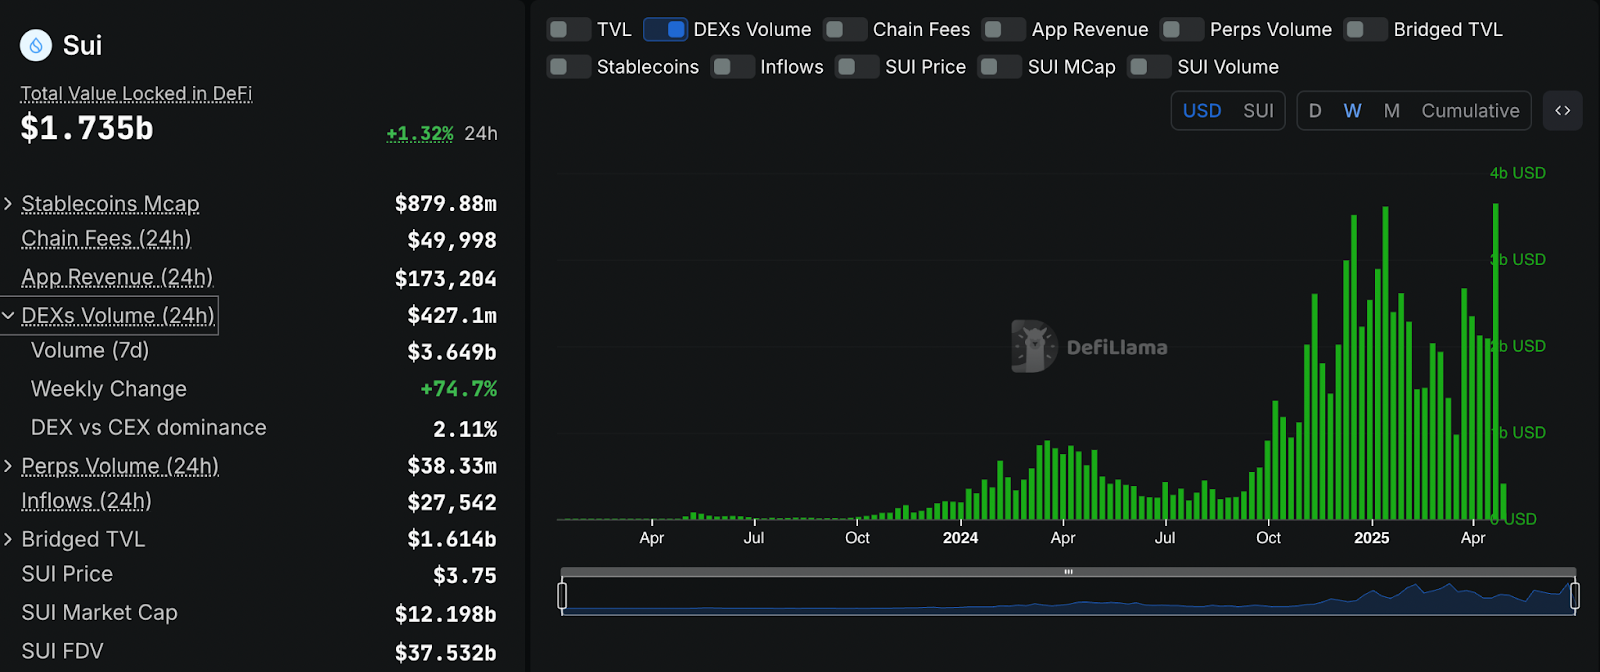Grab the left range slider handle
Image resolution: width=1600 pixels, height=672 pixels.
pyautogui.click(x=562, y=596)
